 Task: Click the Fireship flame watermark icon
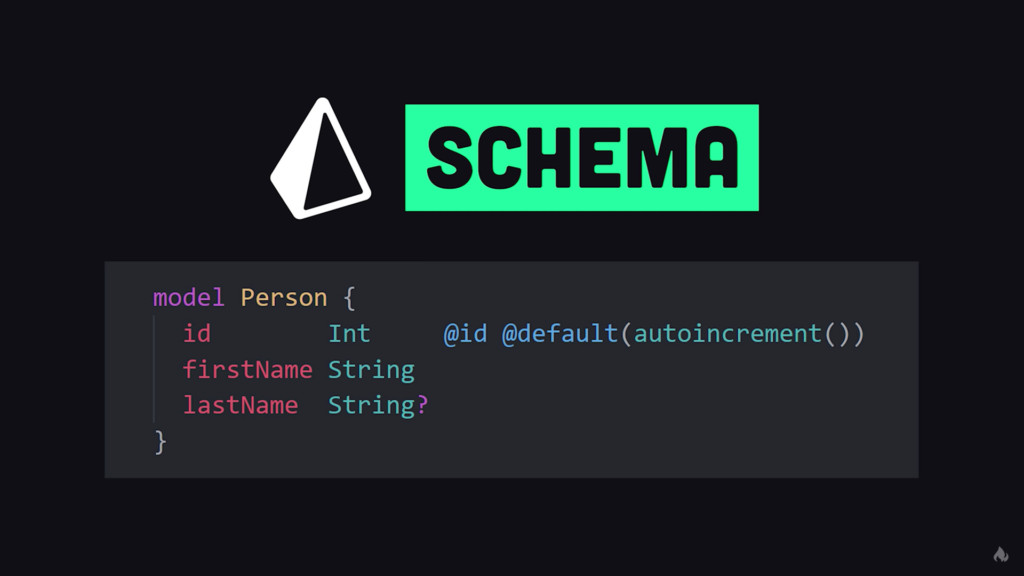coord(1000,554)
